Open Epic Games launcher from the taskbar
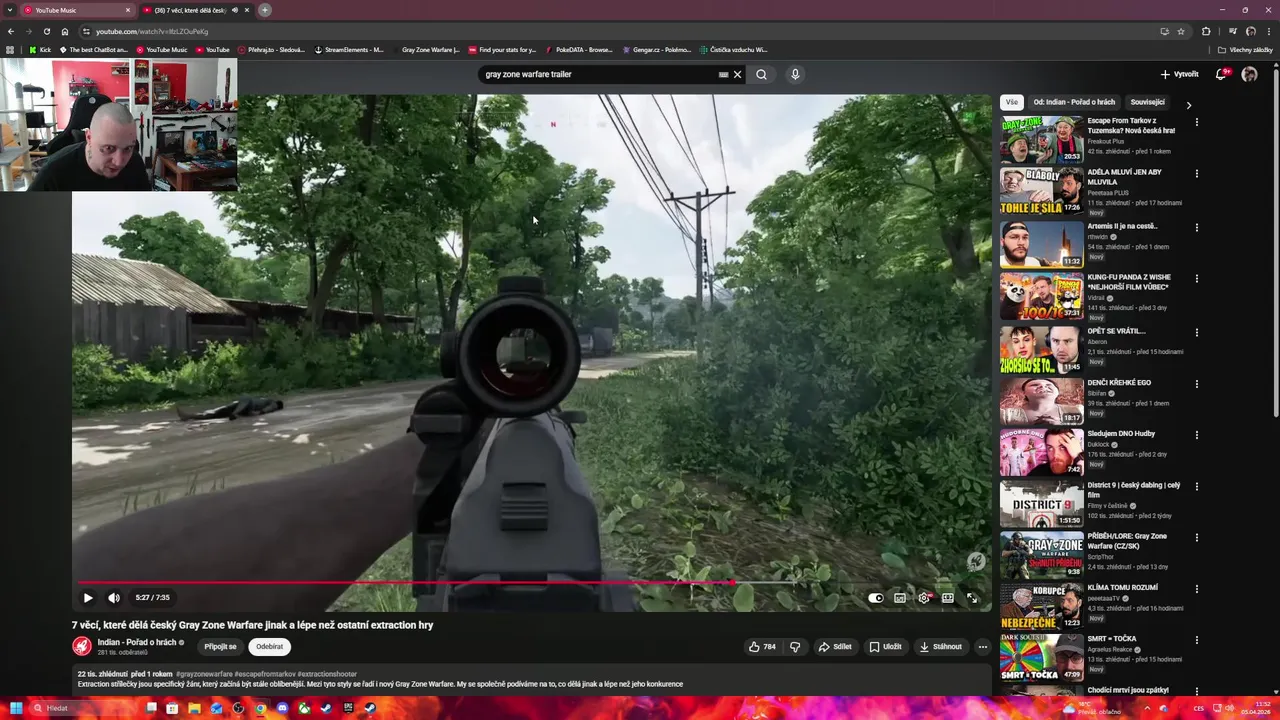1280x720 pixels. coord(348,708)
